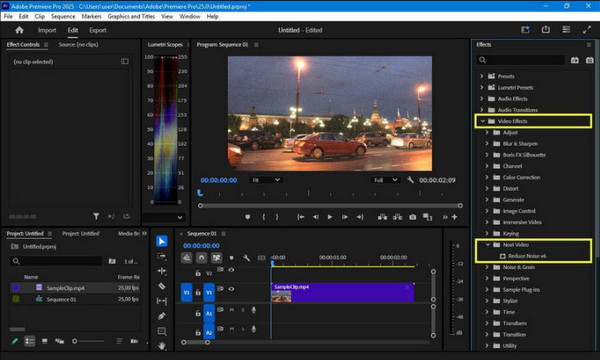Step forward one frame
The height and width of the screenshot is (360, 600).
point(345,217)
